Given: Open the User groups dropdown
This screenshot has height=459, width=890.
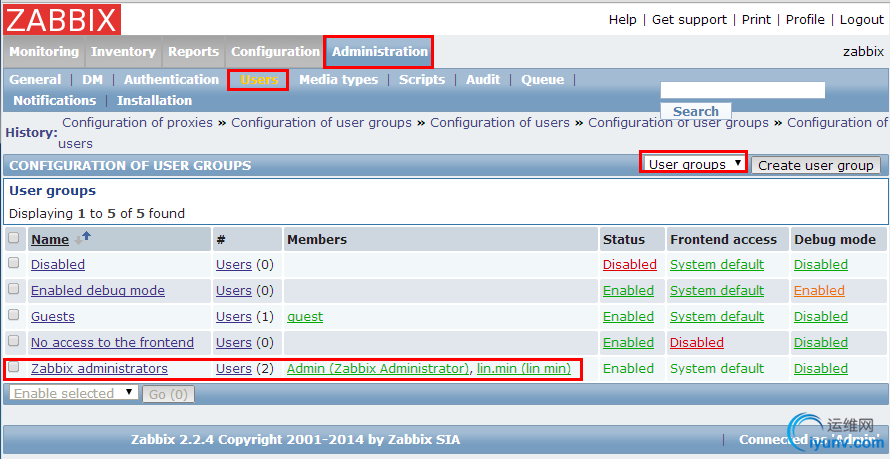Looking at the screenshot, I should (x=695, y=165).
